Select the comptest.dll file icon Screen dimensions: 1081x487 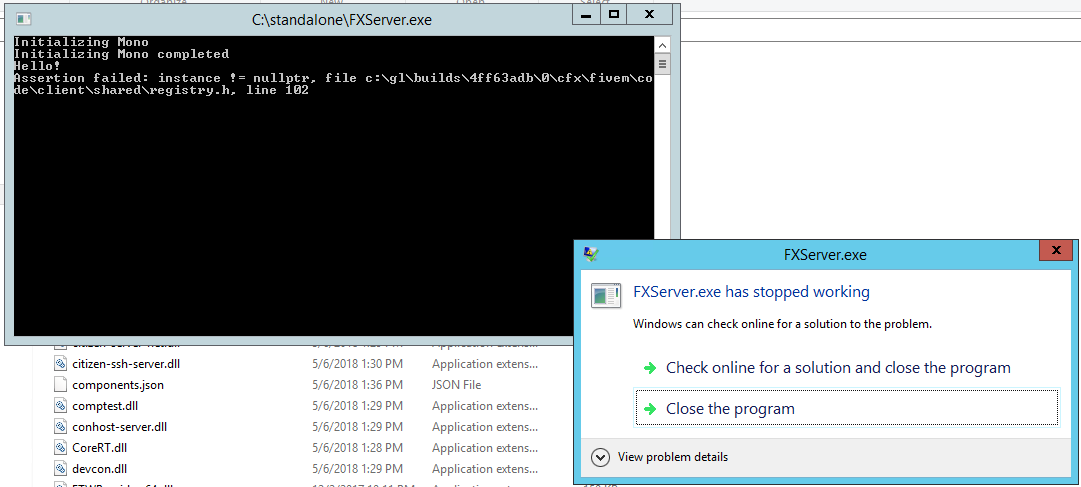click(61, 406)
